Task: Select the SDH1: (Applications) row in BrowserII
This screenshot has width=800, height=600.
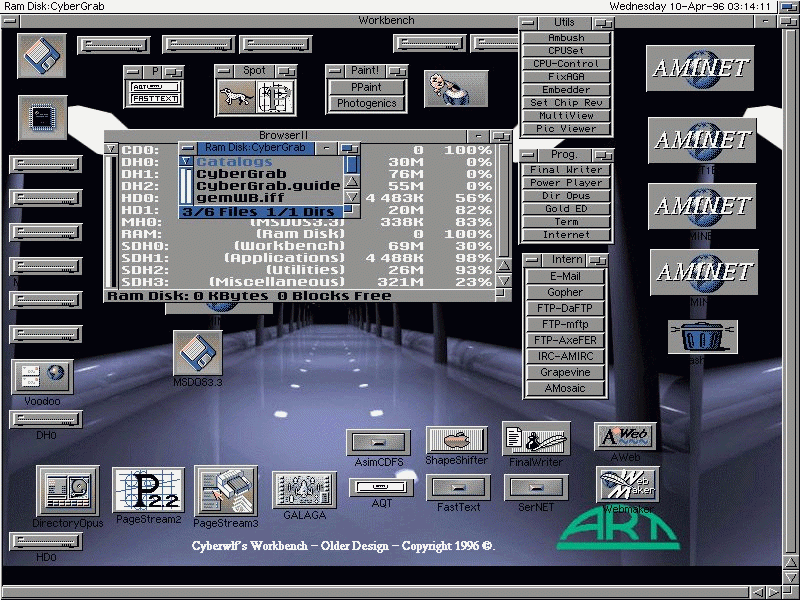Action: (x=306, y=258)
